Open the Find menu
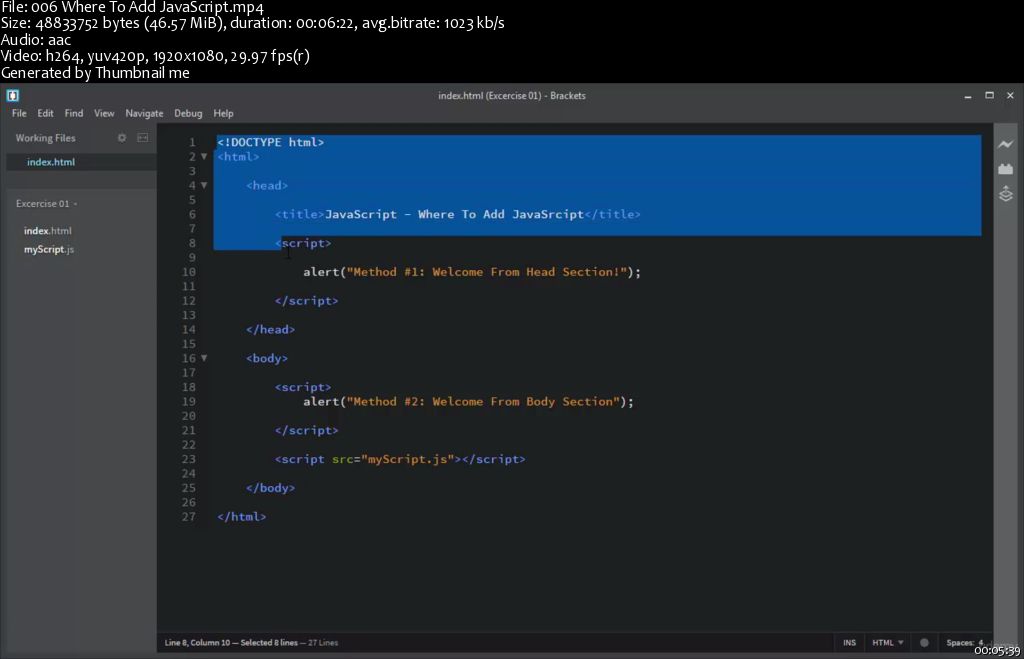Viewport: 1024px width, 659px height. [74, 113]
